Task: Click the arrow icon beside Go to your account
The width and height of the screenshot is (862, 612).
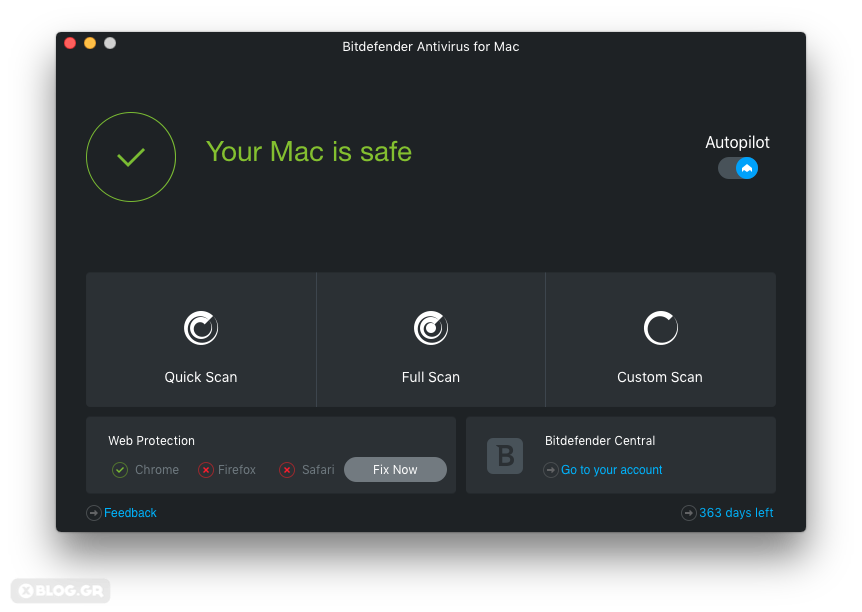Action: pos(551,470)
